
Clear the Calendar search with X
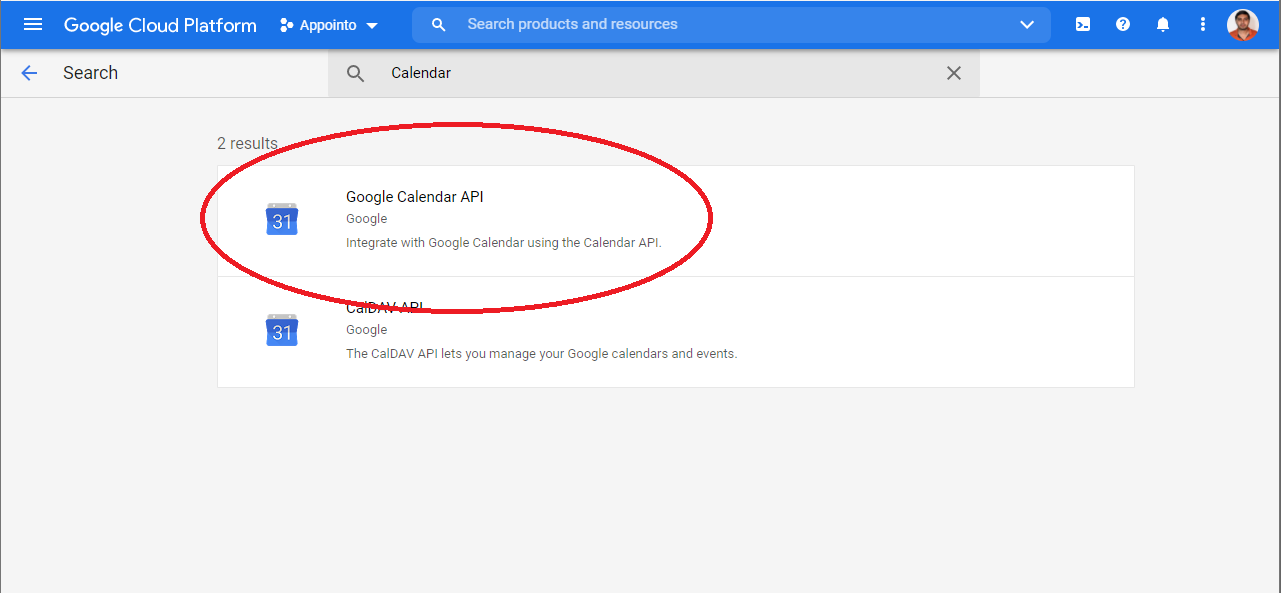pyautogui.click(x=954, y=73)
